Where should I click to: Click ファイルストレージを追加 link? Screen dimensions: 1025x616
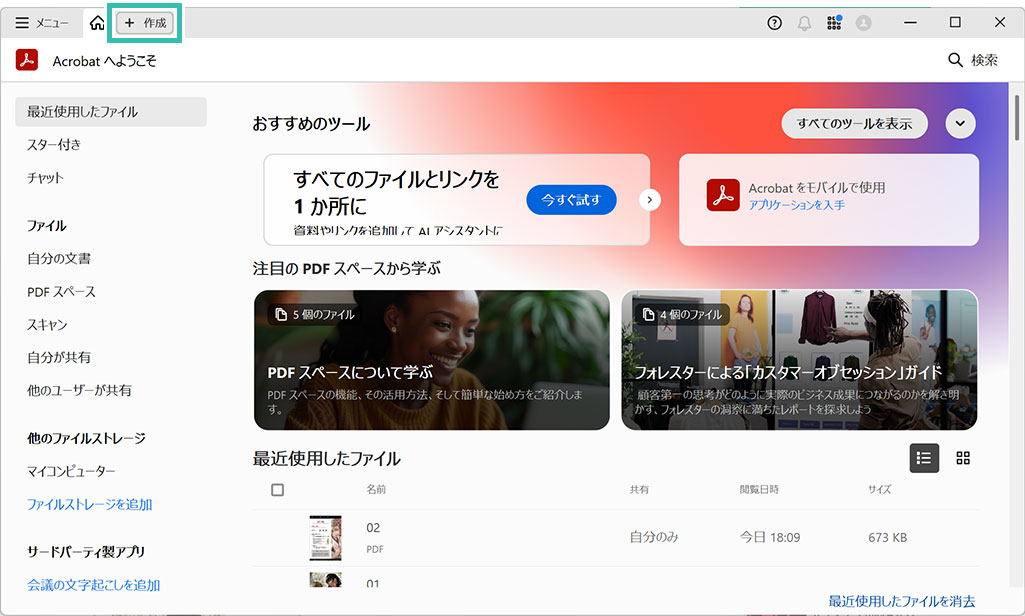pos(89,505)
